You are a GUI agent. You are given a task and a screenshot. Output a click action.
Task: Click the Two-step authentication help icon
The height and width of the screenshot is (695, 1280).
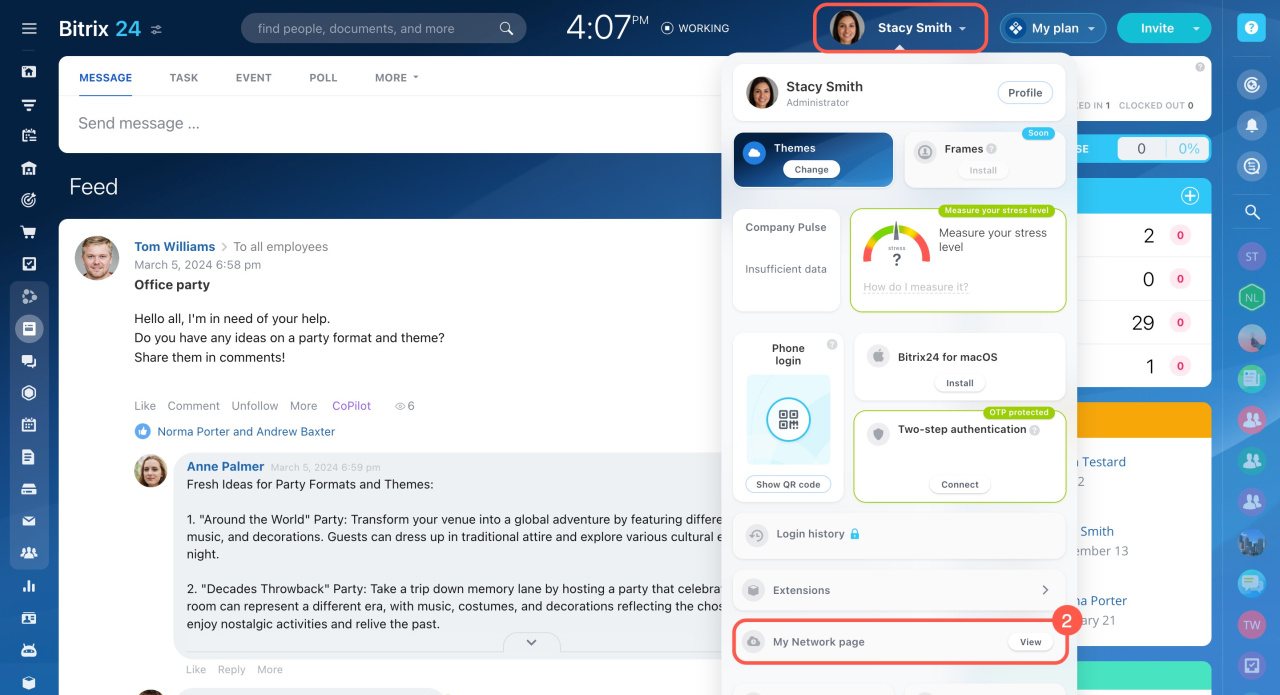pyautogui.click(x=1034, y=430)
